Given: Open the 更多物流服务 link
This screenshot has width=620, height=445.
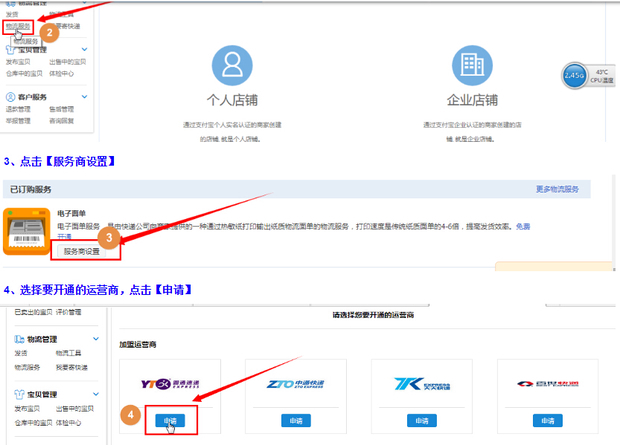Looking at the screenshot, I should point(566,189).
